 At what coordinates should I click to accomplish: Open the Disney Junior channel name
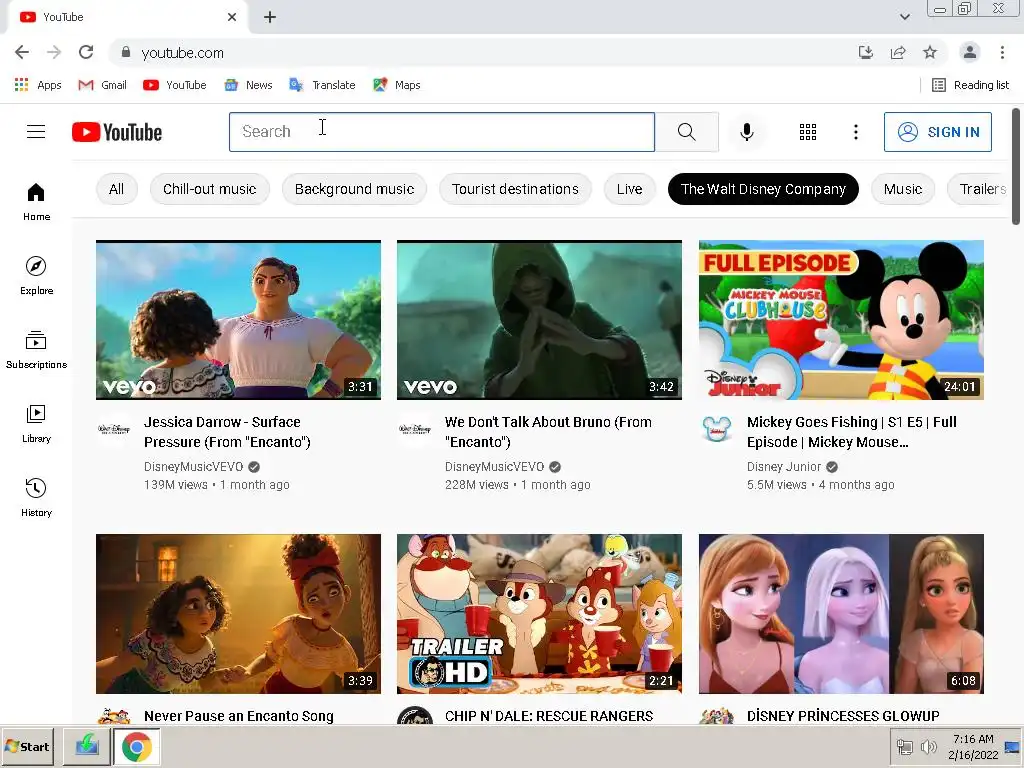(784, 467)
